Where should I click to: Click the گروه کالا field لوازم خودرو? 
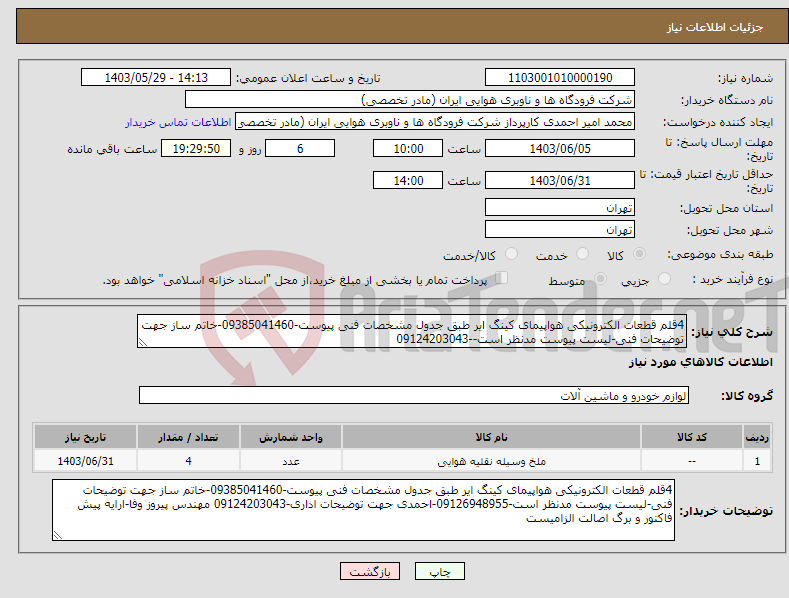click(414, 395)
